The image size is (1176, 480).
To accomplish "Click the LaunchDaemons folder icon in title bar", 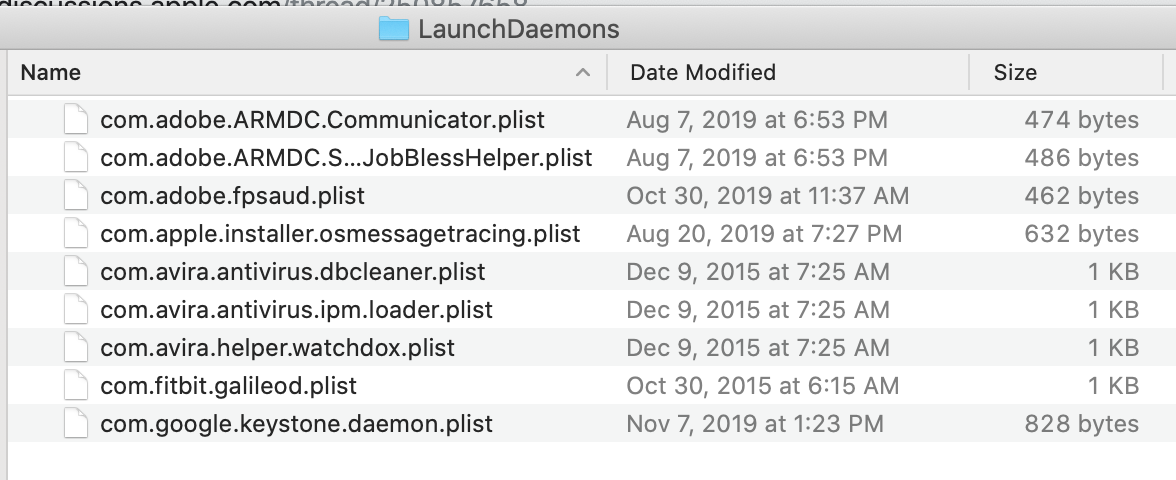I will 394,29.
